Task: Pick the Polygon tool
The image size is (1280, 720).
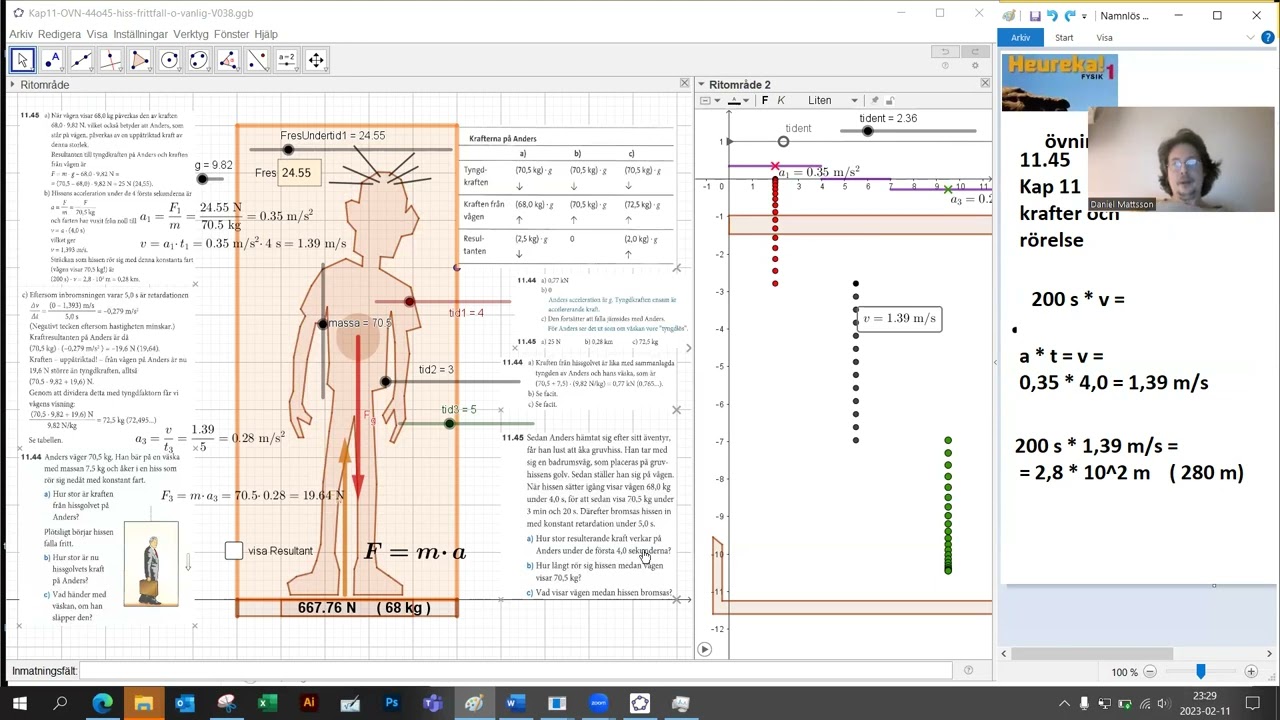Action: click(x=140, y=60)
